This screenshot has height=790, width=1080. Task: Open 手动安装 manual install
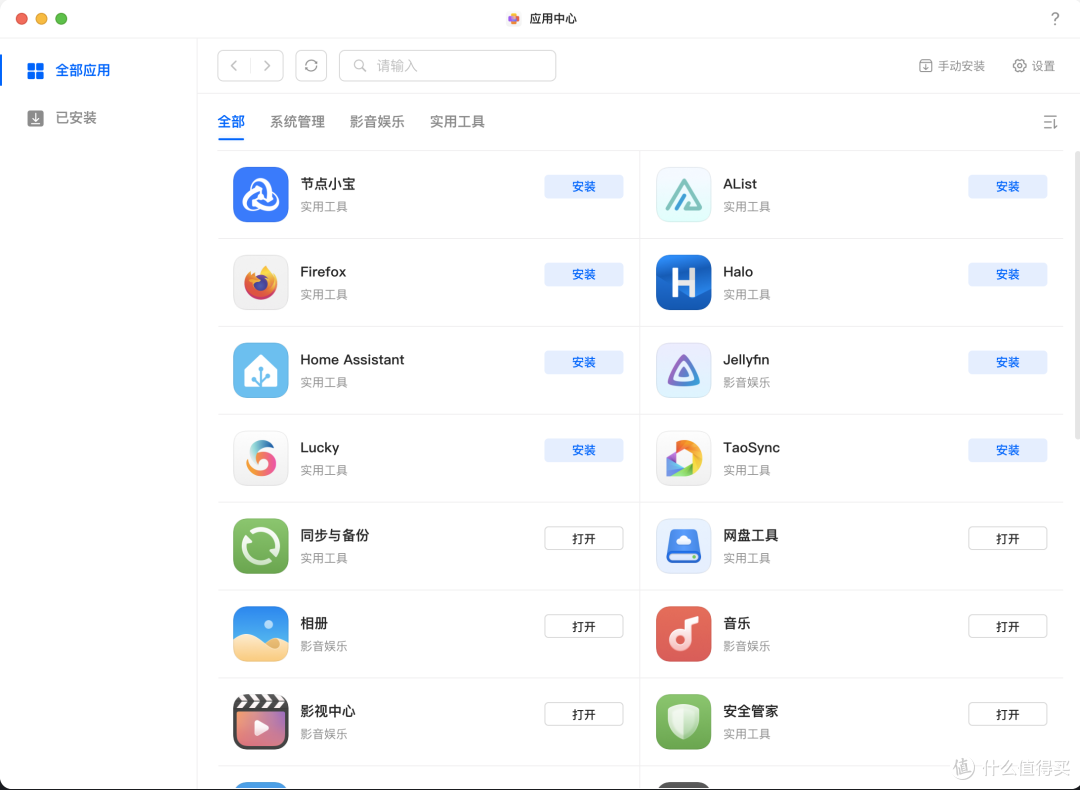[952, 65]
